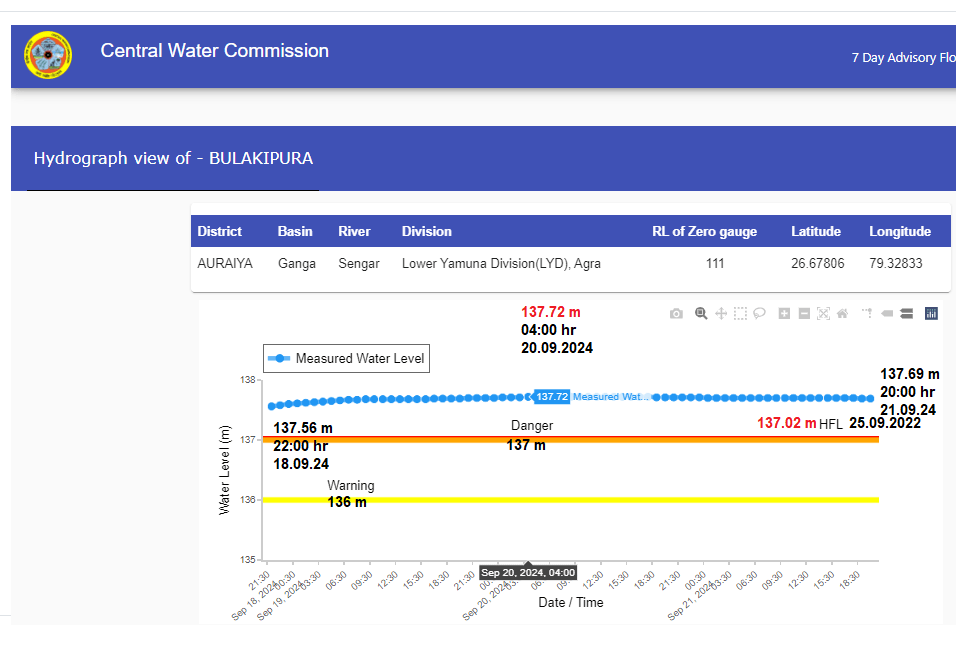Toggle spike lines on the chart
This screenshot has width=956, height=654.
[866, 314]
